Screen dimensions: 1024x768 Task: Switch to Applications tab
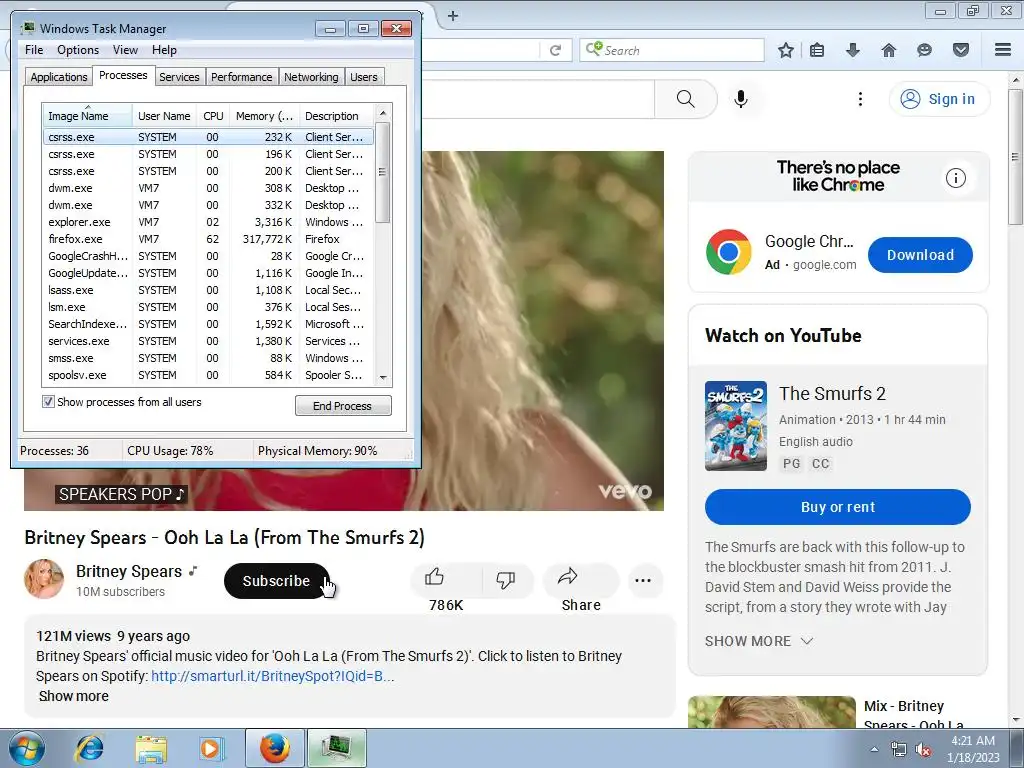[x=59, y=77]
